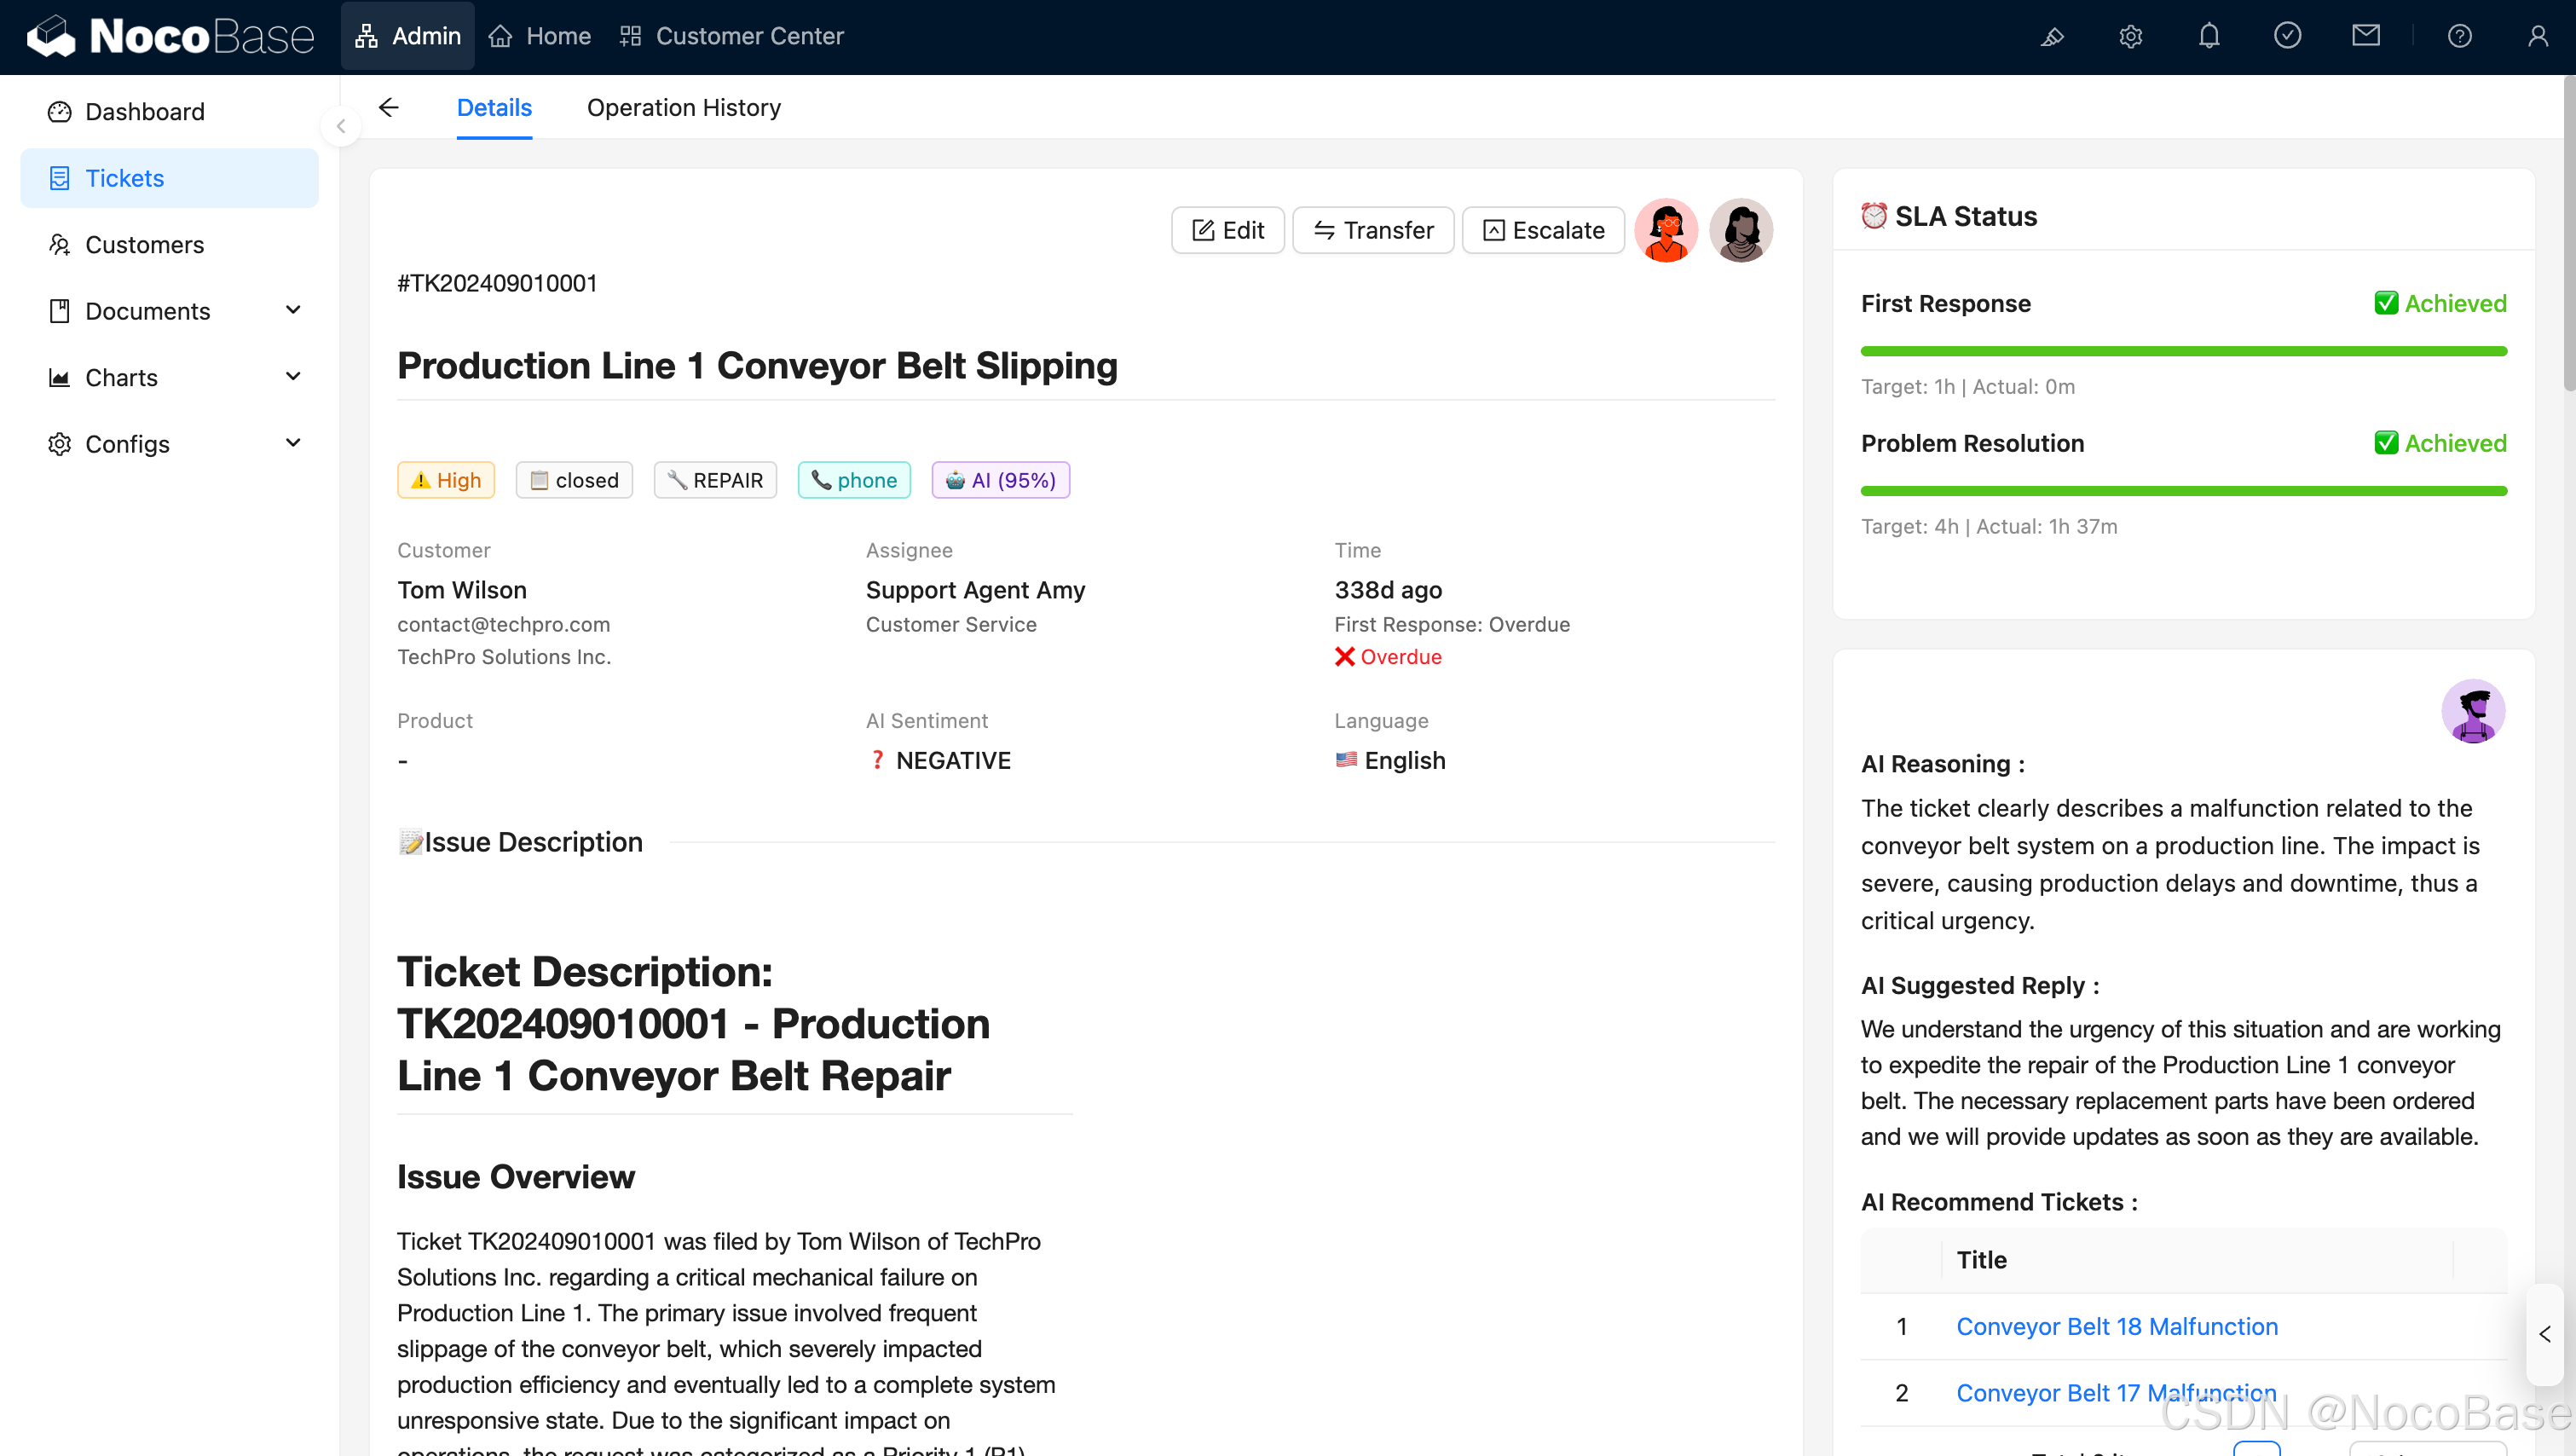Click the AI employee purple avatar
This screenshot has height=1456, width=2576.
click(x=2472, y=711)
